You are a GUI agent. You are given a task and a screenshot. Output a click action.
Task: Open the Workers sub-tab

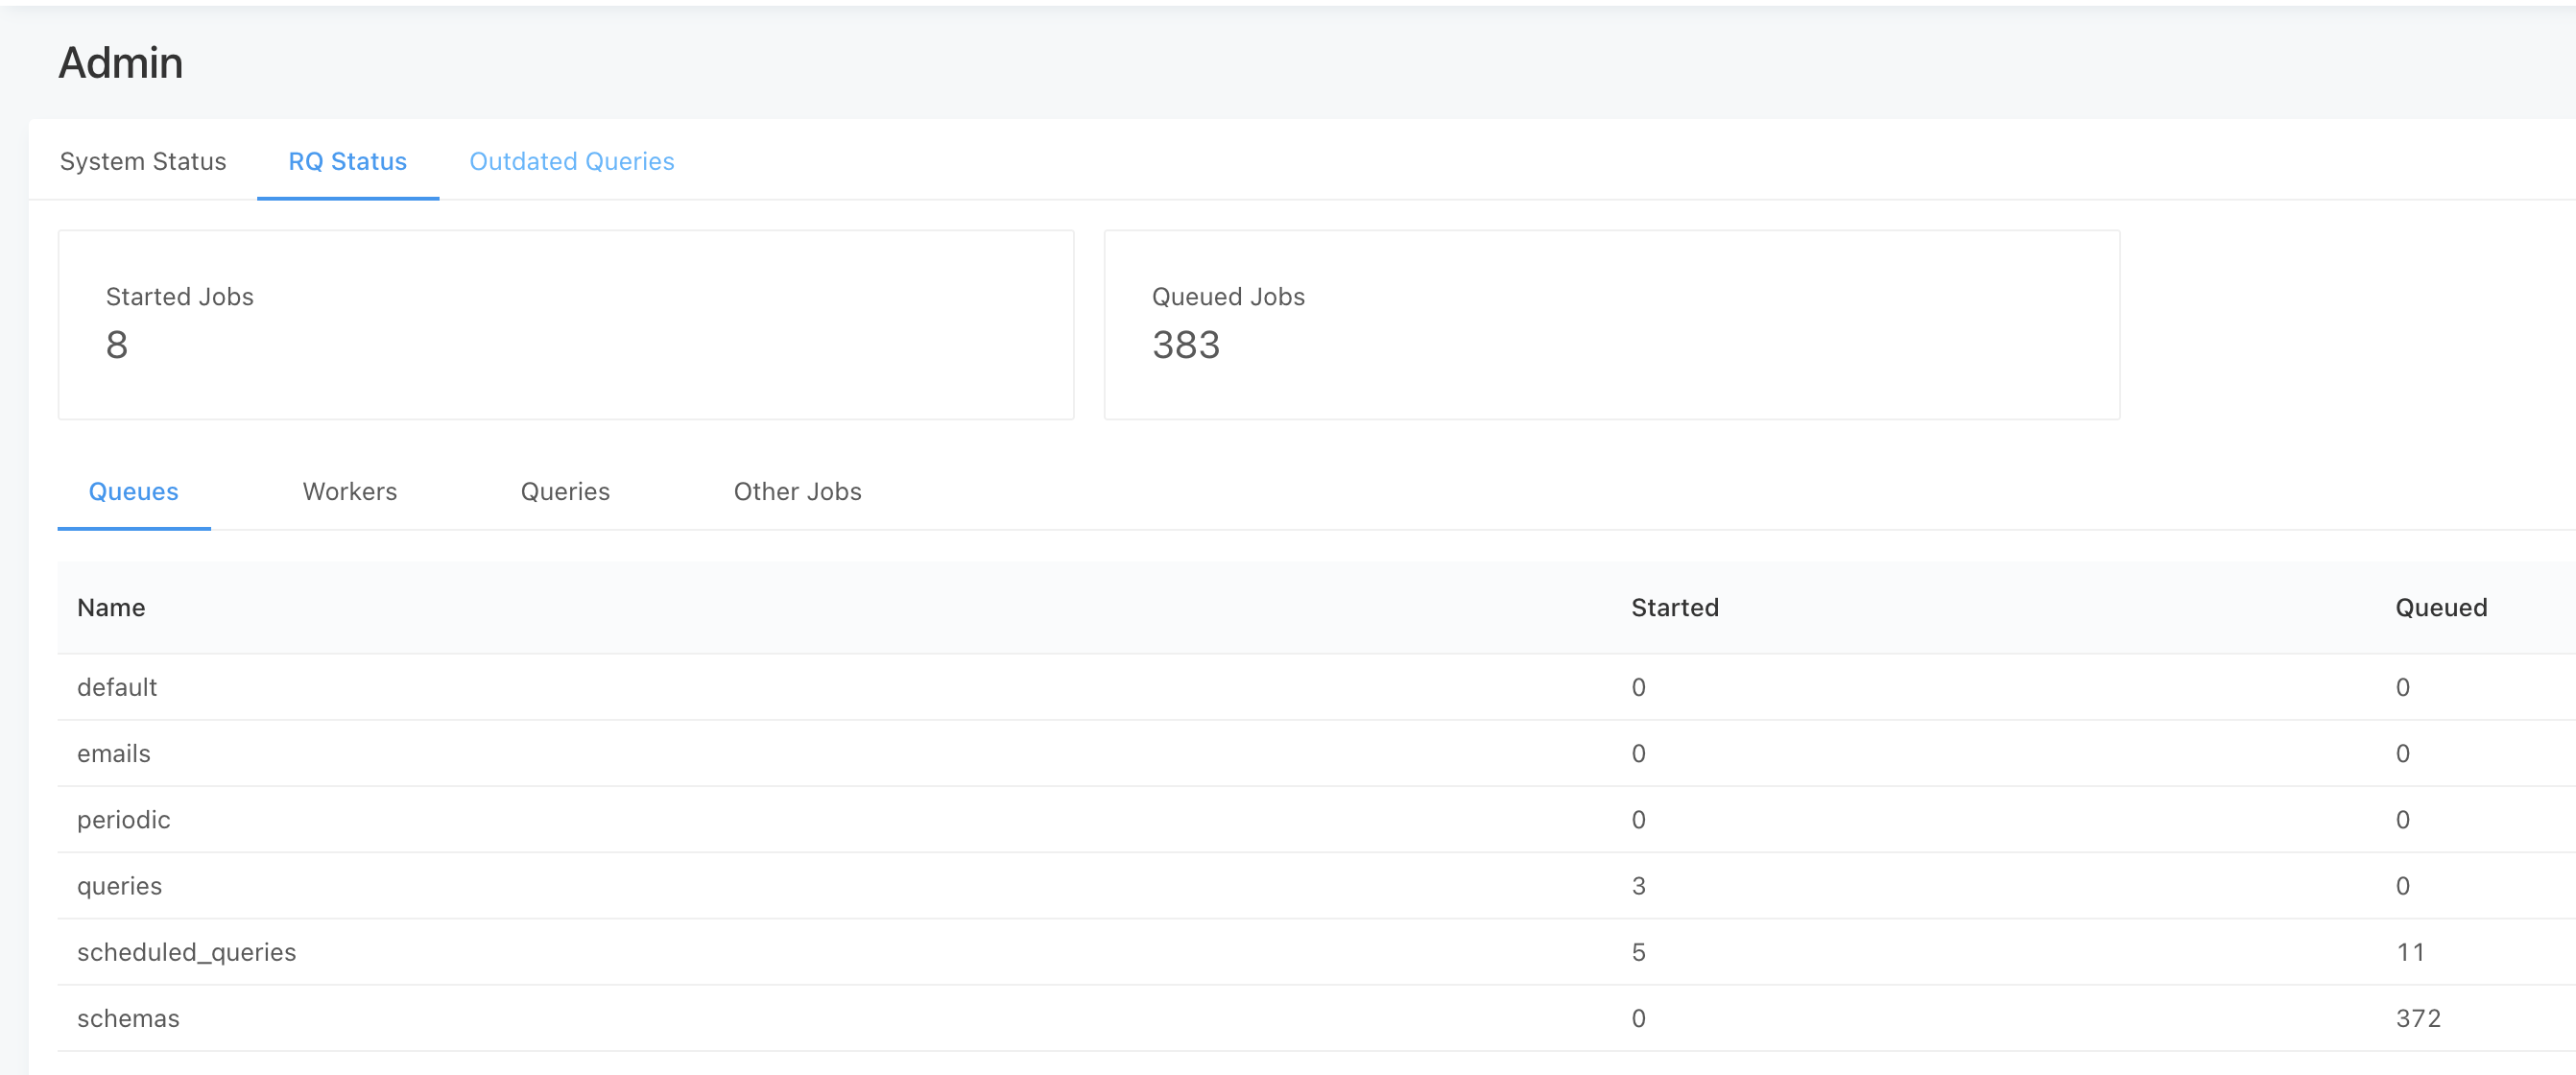pyautogui.click(x=350, y=491)
